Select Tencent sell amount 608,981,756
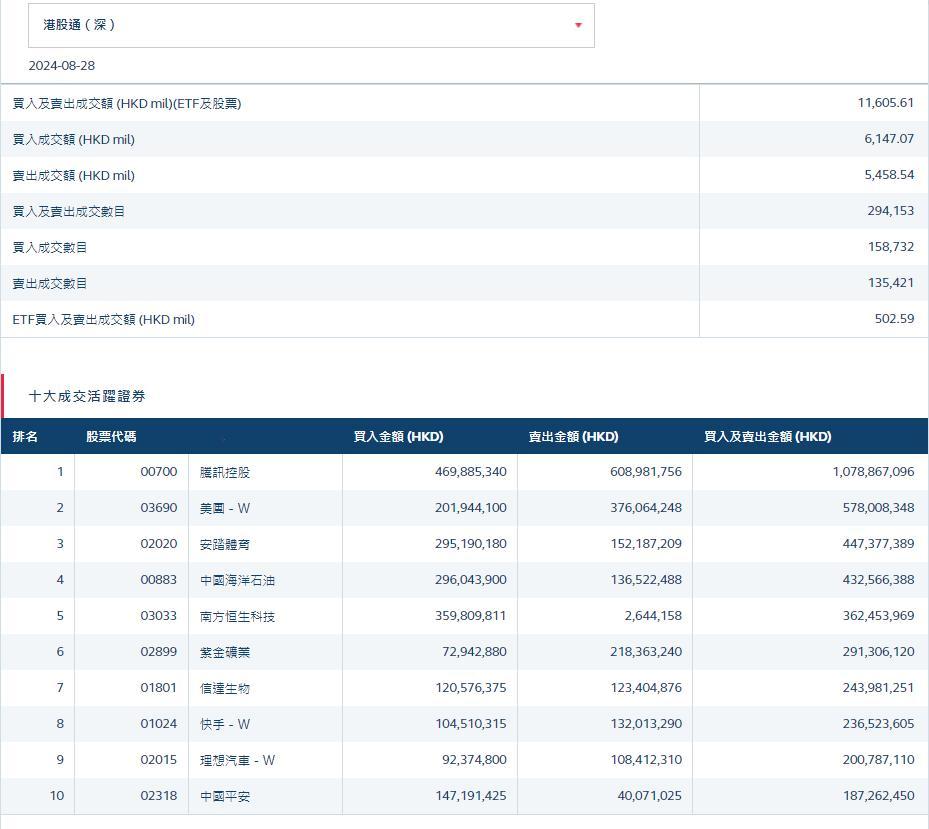The width and height of the screenshot is (929, 829). point(646,472)
